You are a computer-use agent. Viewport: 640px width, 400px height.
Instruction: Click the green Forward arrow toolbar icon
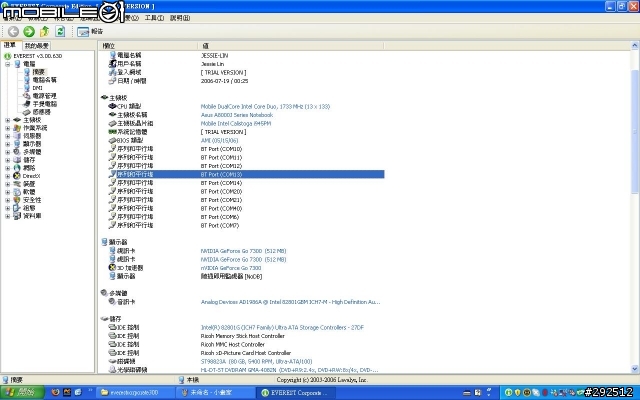click(29, 31)
